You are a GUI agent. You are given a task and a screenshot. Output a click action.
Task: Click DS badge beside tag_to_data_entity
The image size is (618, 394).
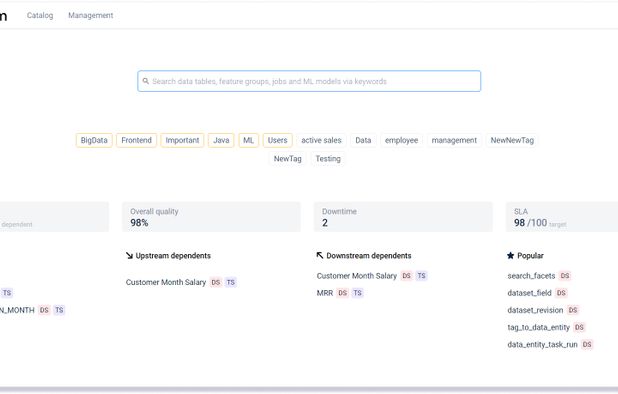coord(579,327)
